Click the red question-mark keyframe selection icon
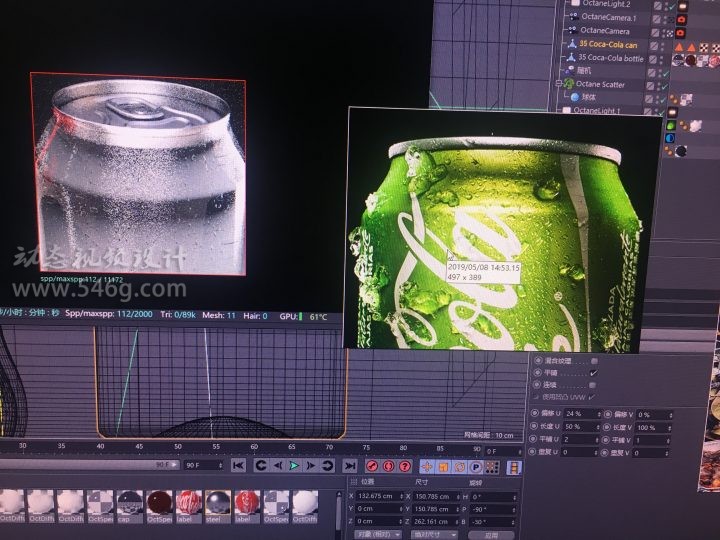The height and width of the screenshot is (540, 720). (x=405, y=467)
